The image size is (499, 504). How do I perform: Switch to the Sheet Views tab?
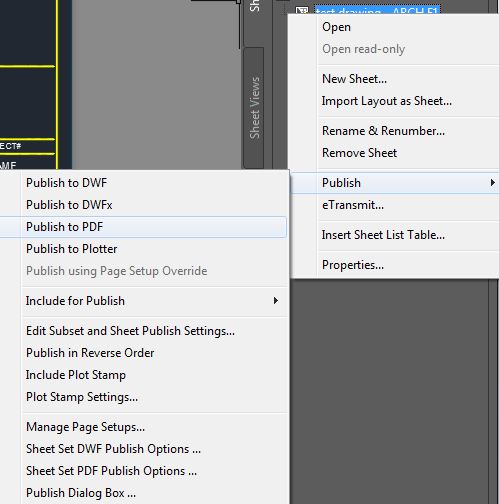pyautogui.click(x=254, y=108)
